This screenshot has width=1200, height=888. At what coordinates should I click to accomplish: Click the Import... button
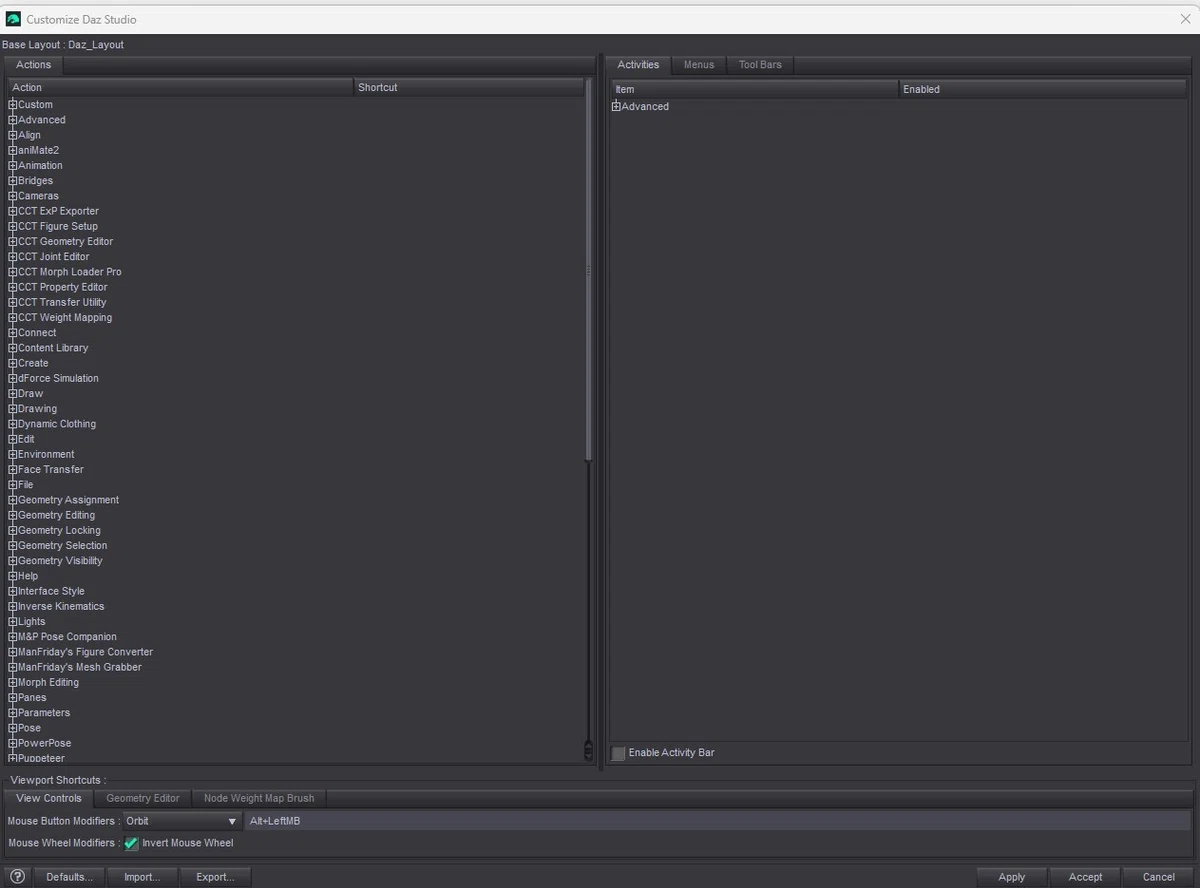pyautogui.click(x=142, y=877)
